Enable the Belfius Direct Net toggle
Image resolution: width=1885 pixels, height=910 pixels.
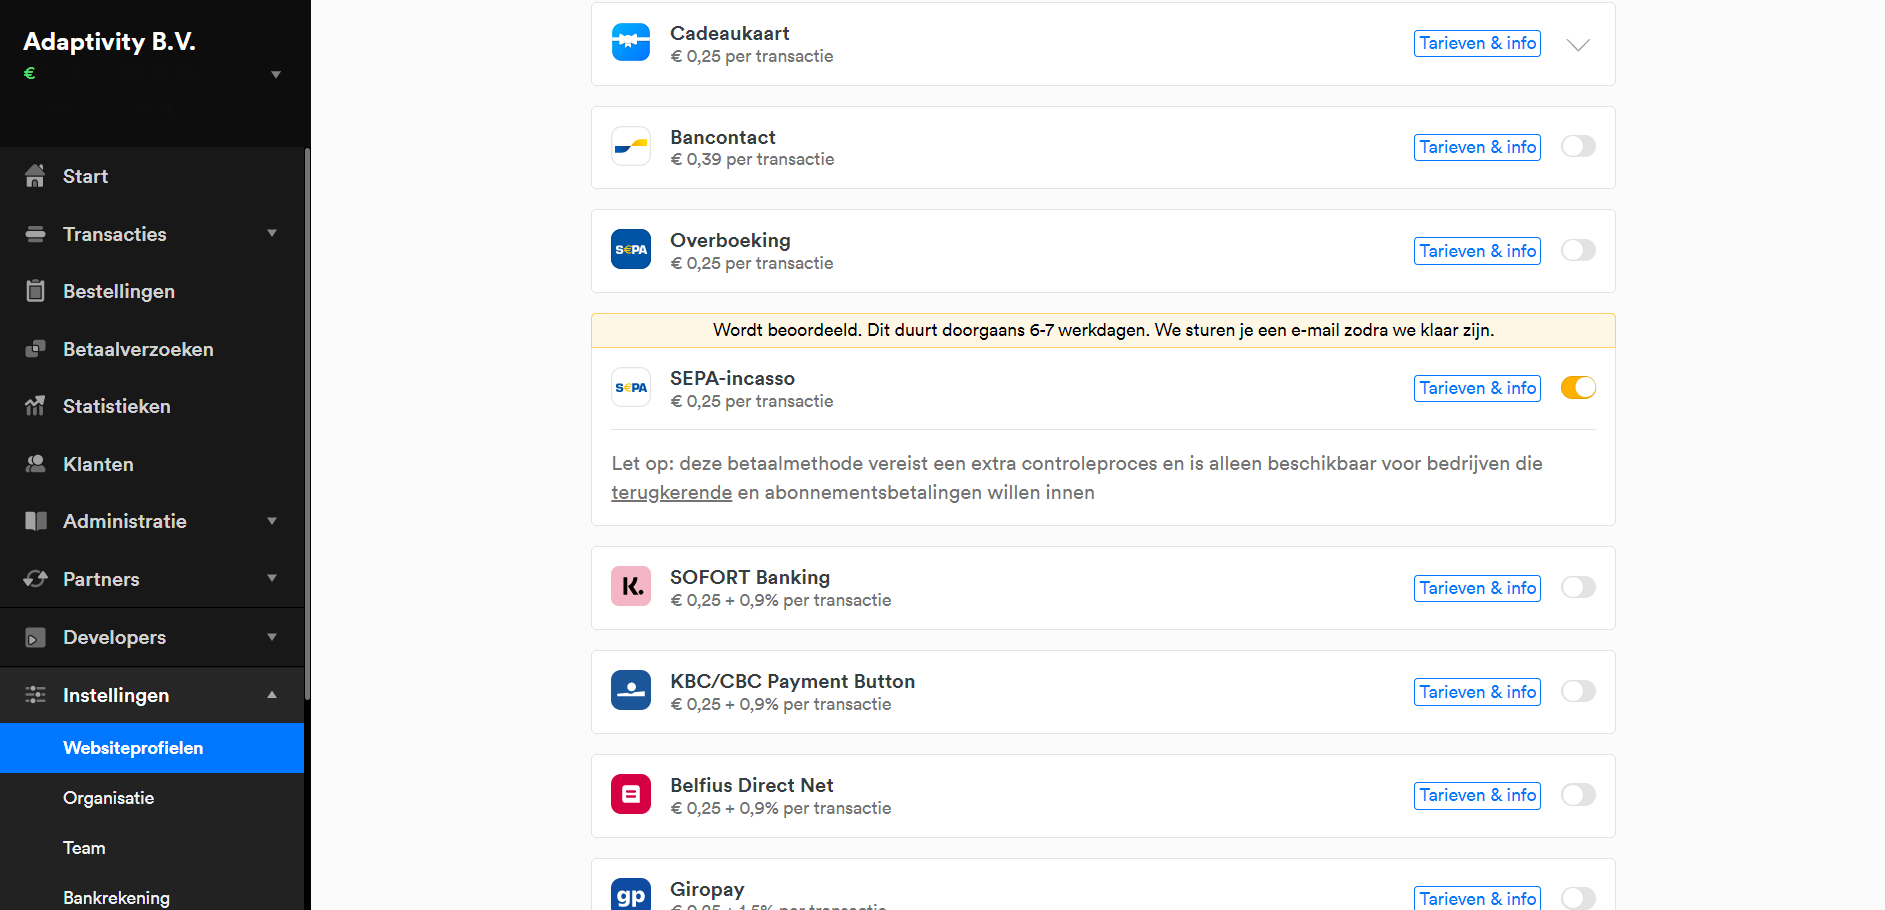click(x=1578, y=795)
